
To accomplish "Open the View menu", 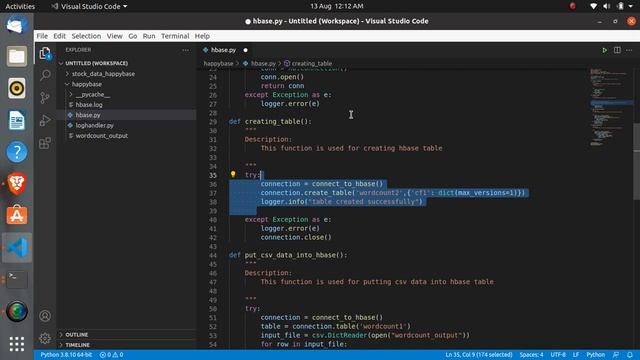I will point(115,36).
